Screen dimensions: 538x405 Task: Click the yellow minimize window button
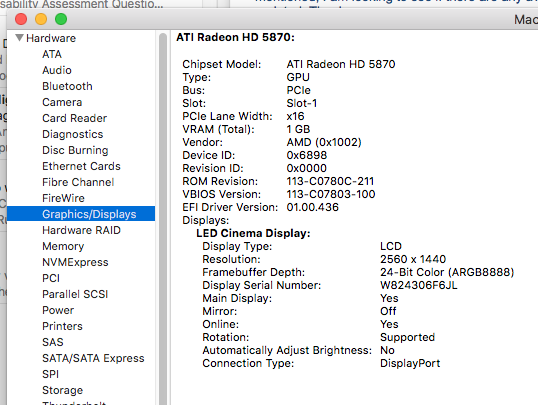41,19
